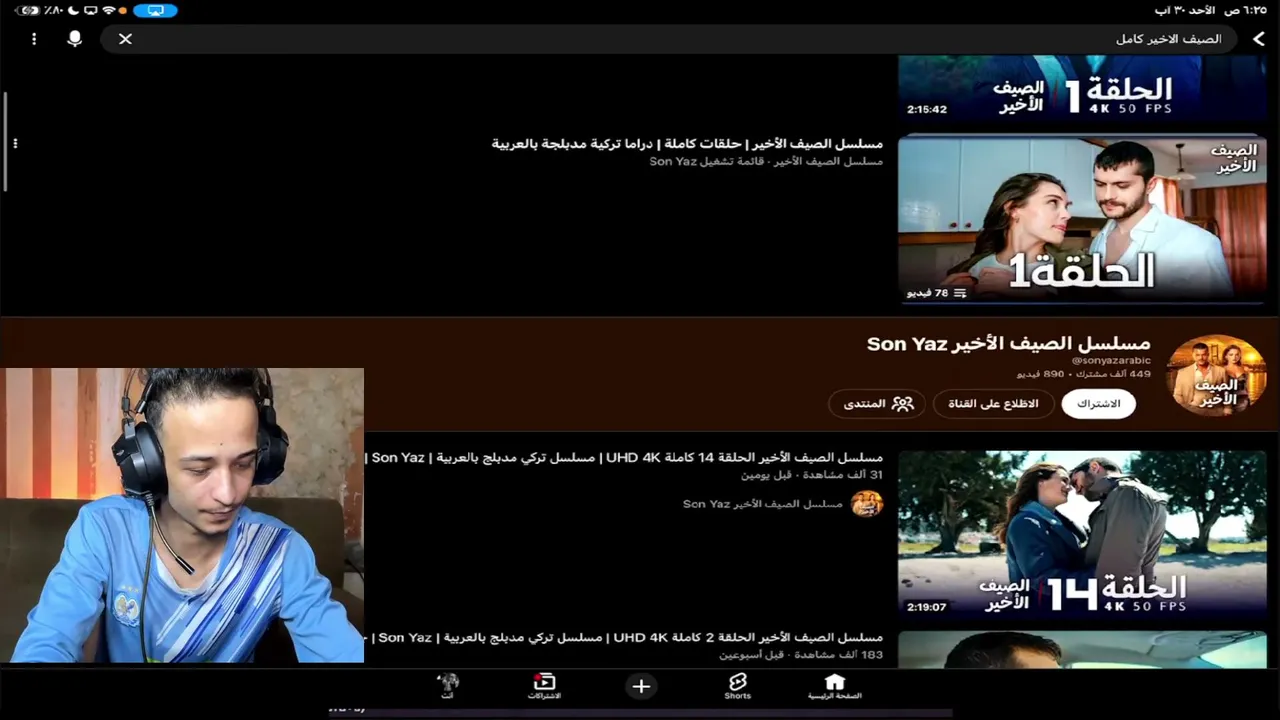
Task: Tap the 183 ألف مشاهدة view count text
Action: pos(837,655)
